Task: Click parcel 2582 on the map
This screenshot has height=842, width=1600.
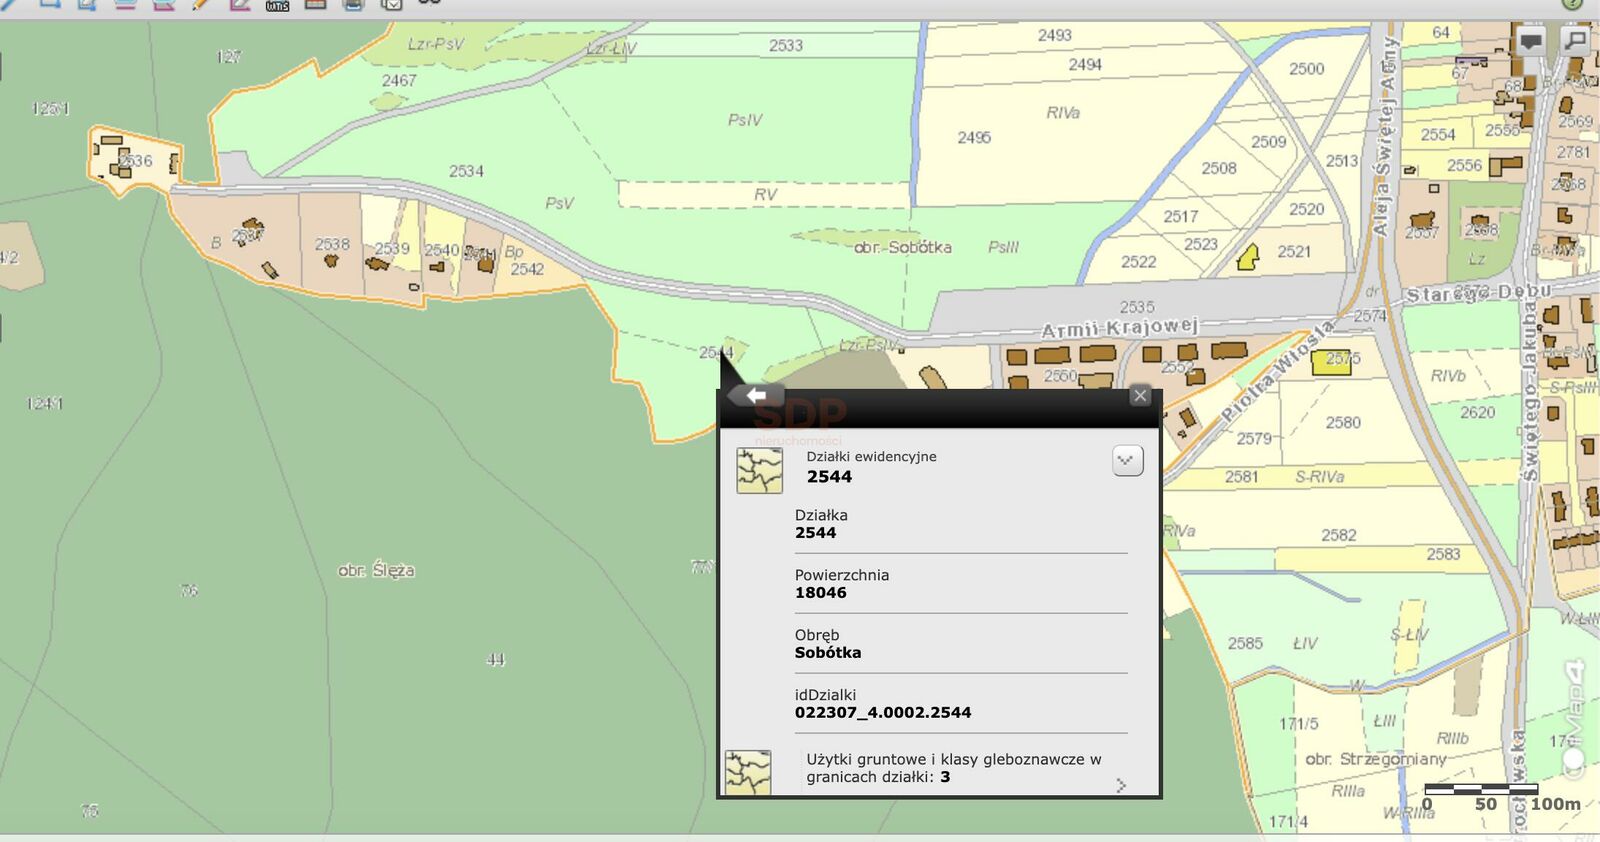Action: 1338,535
